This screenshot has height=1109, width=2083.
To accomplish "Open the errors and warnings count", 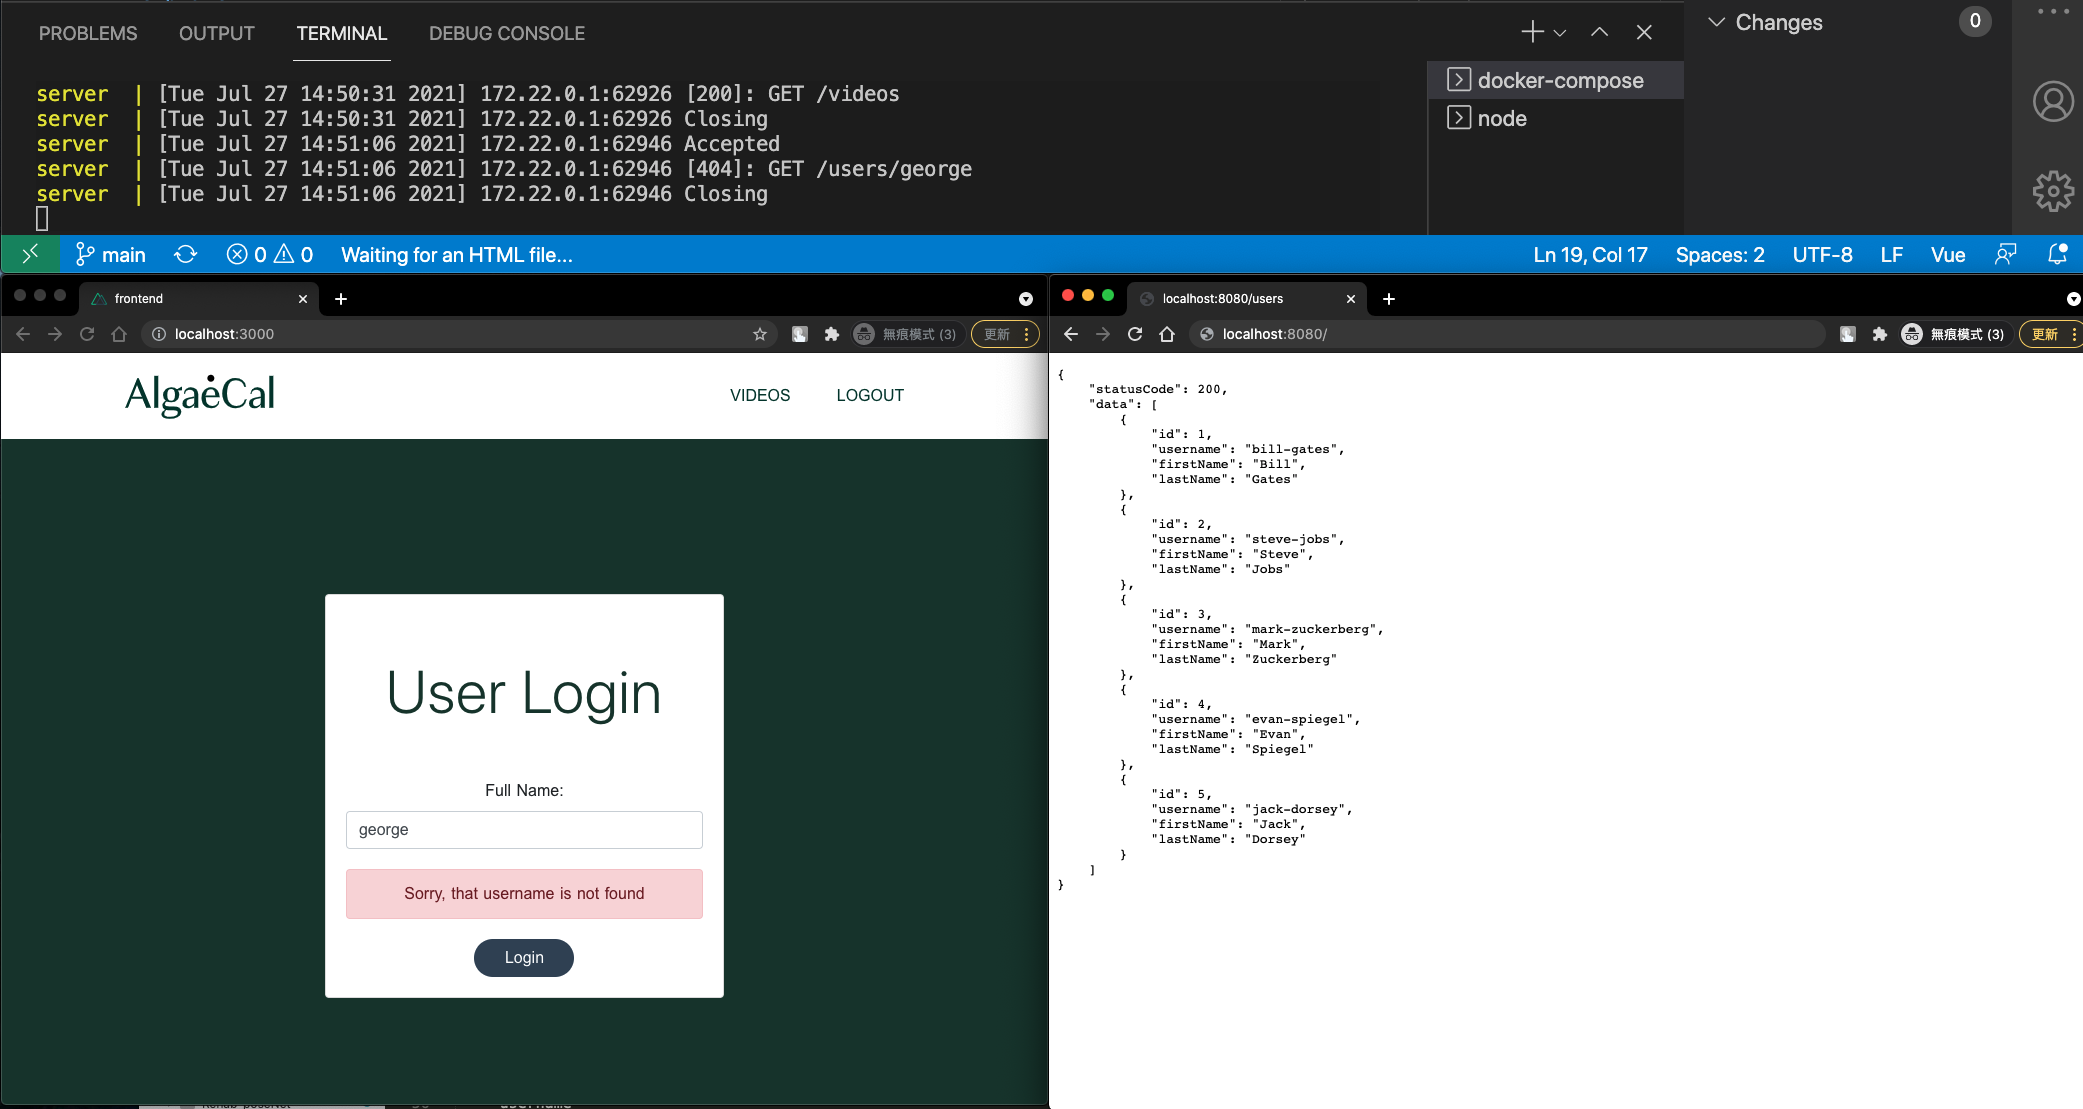I will coord(270,254).
